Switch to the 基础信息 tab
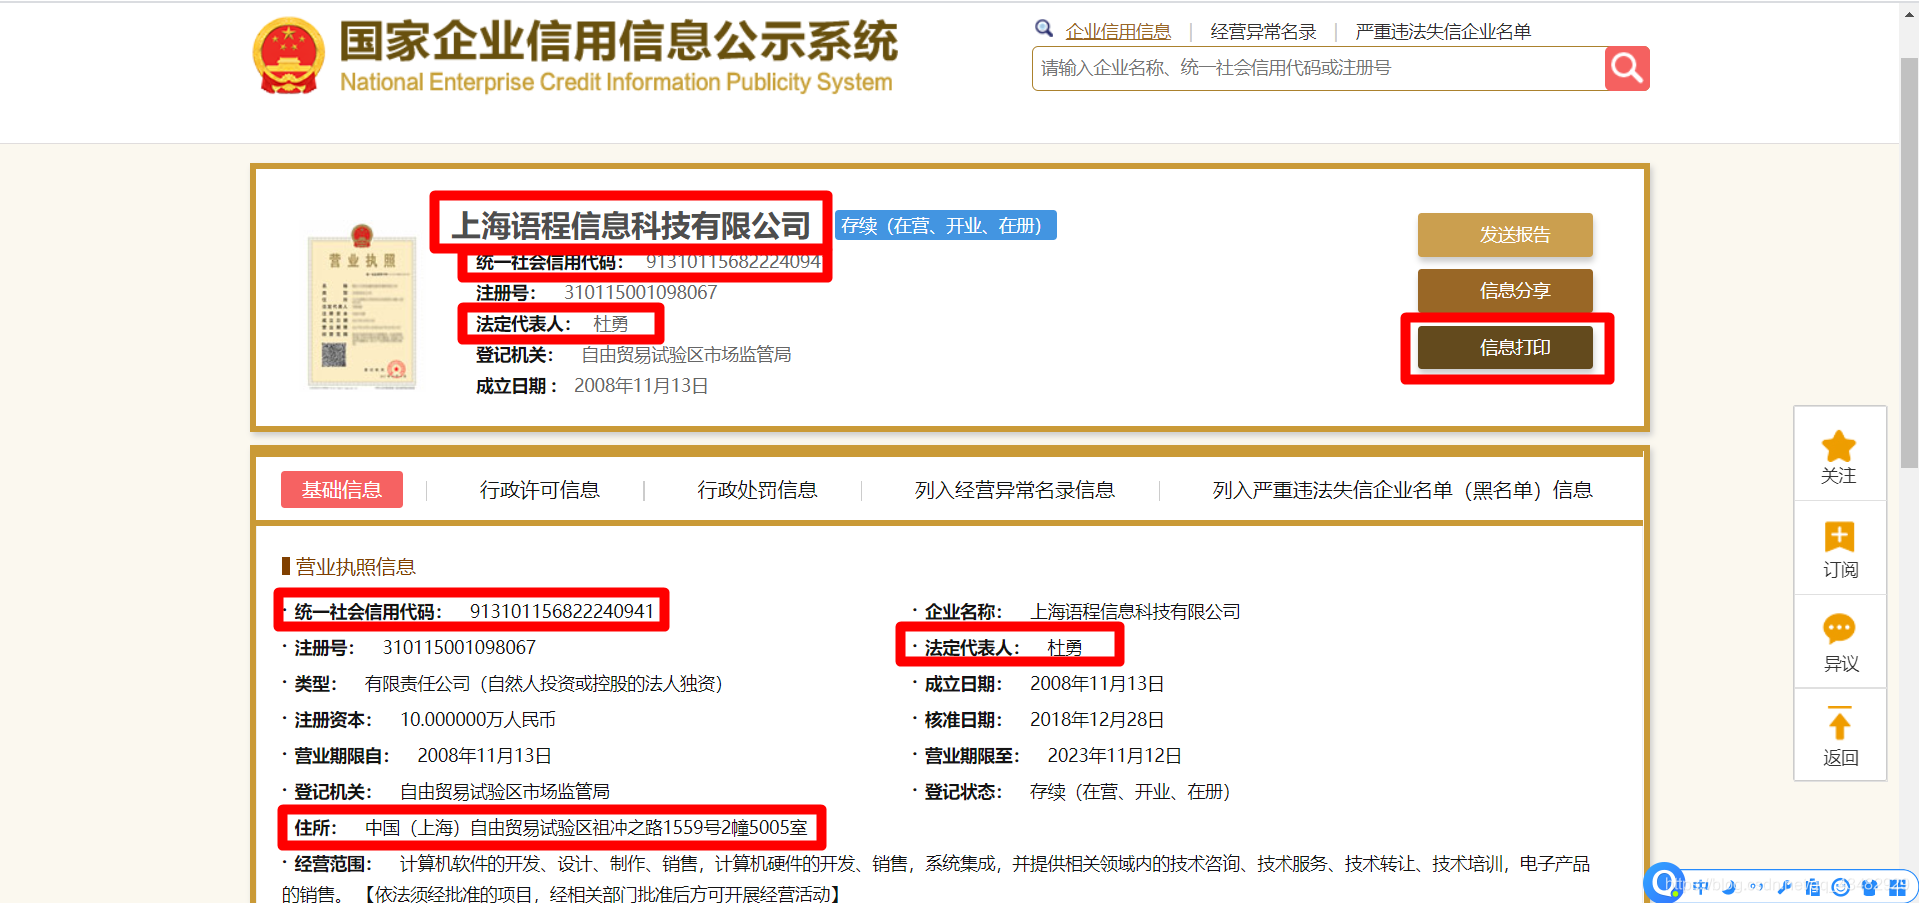This screenshot has width=1919, height=903. (342, 490)
